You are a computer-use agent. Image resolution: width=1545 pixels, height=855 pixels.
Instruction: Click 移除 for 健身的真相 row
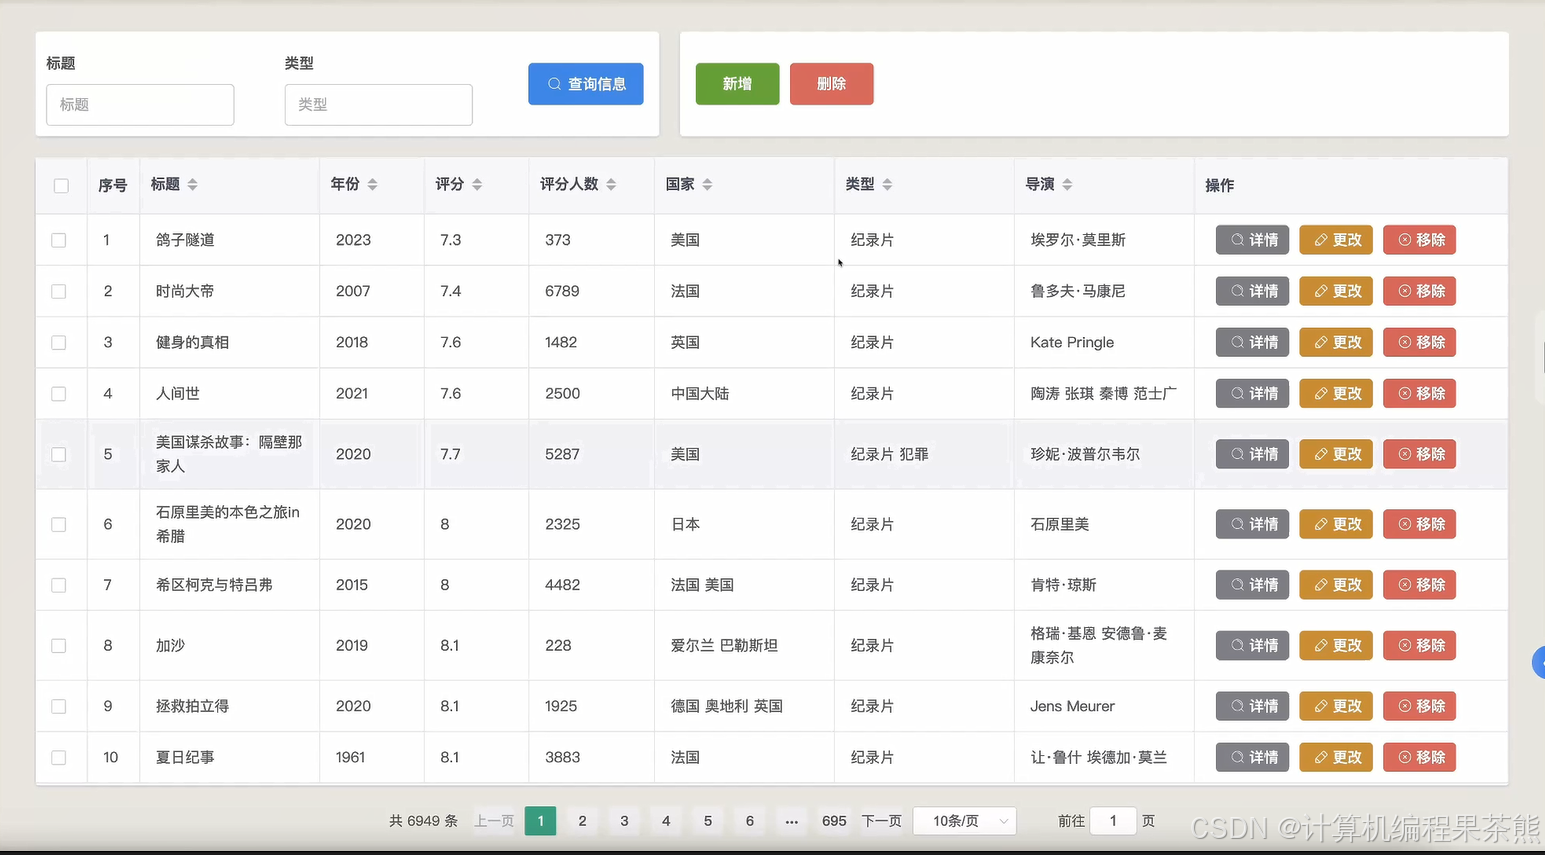1419,342
